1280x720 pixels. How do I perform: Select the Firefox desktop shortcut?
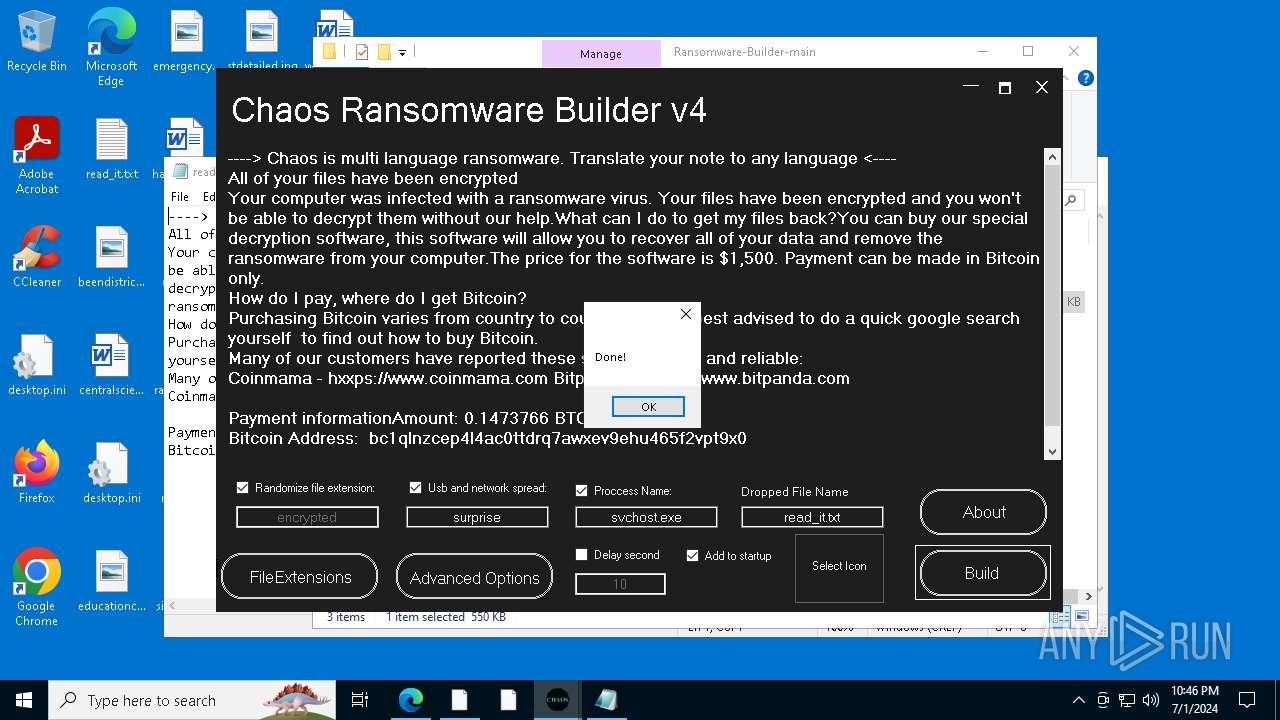[x=37, y=473]
